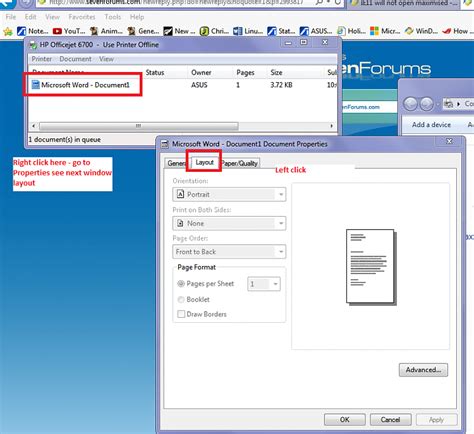Open the Printer menu in queue window
474x434 pixels.
coord(42,59)
